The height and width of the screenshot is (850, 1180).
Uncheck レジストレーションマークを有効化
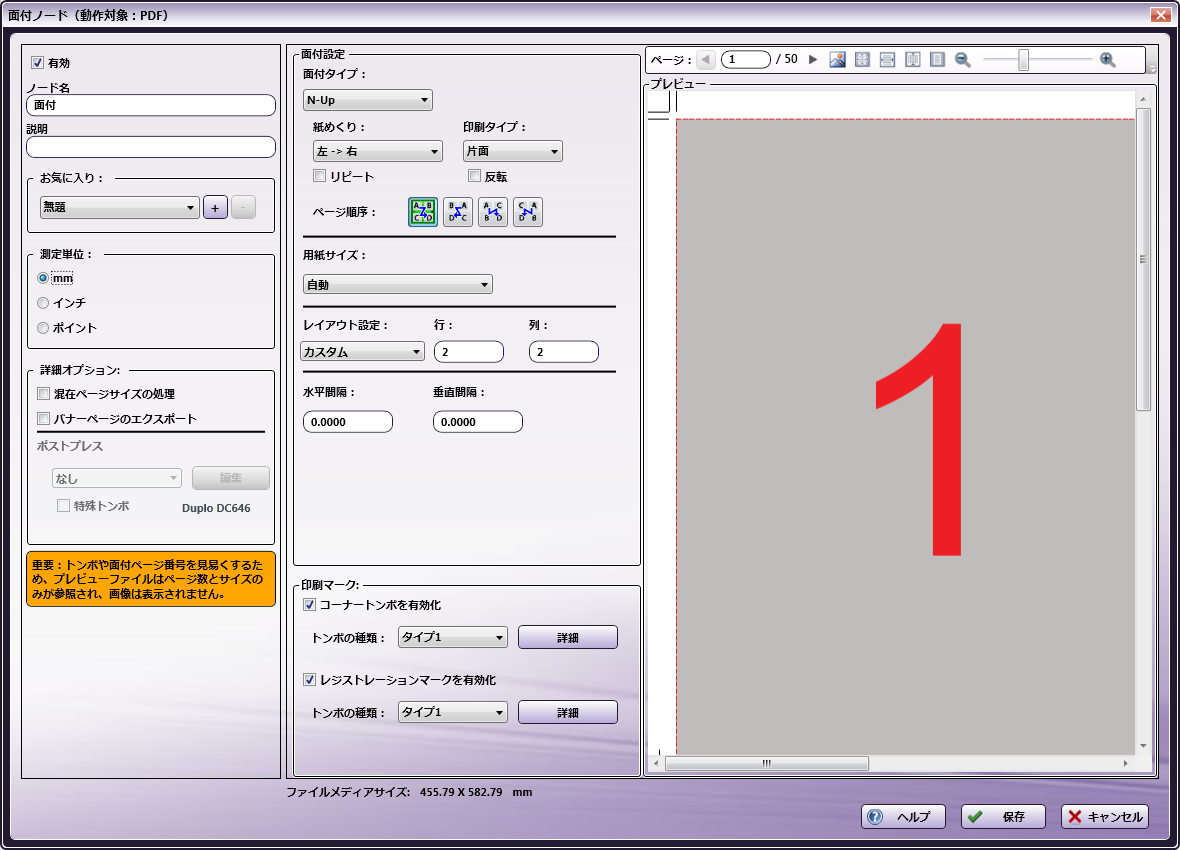[309, 680]
